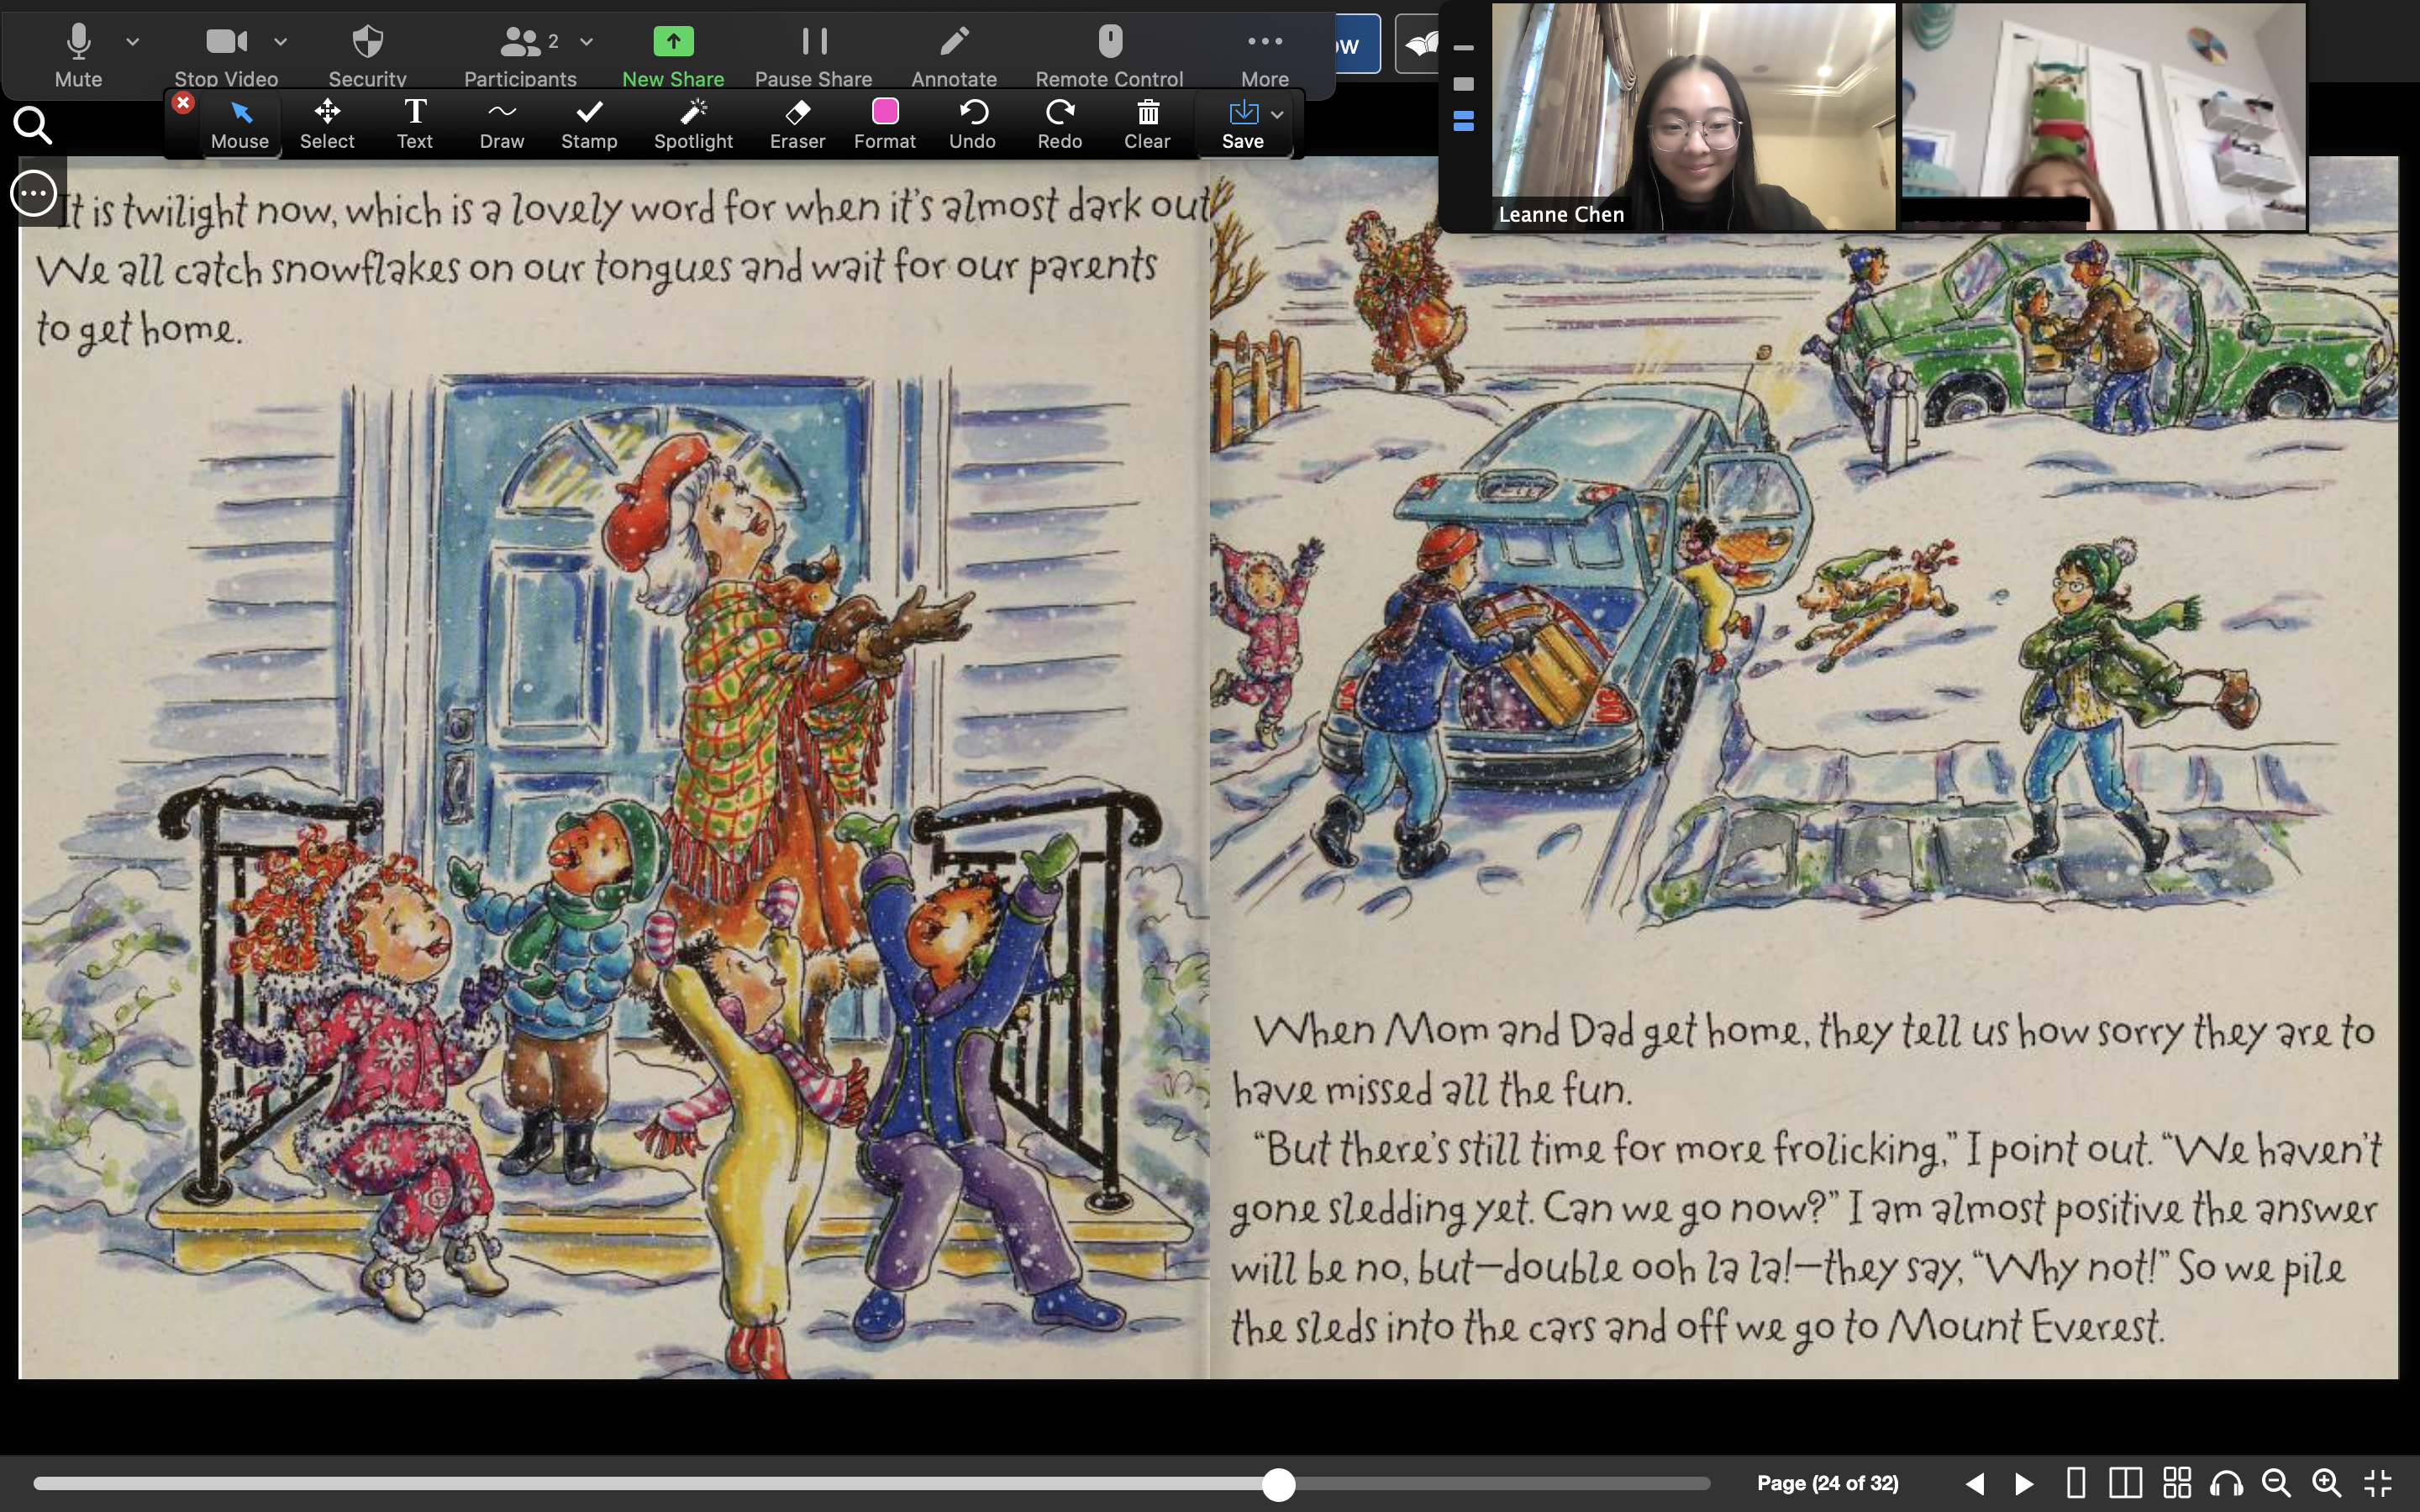
Task: Click the open book icon button
Action: tap(1417, 44)
